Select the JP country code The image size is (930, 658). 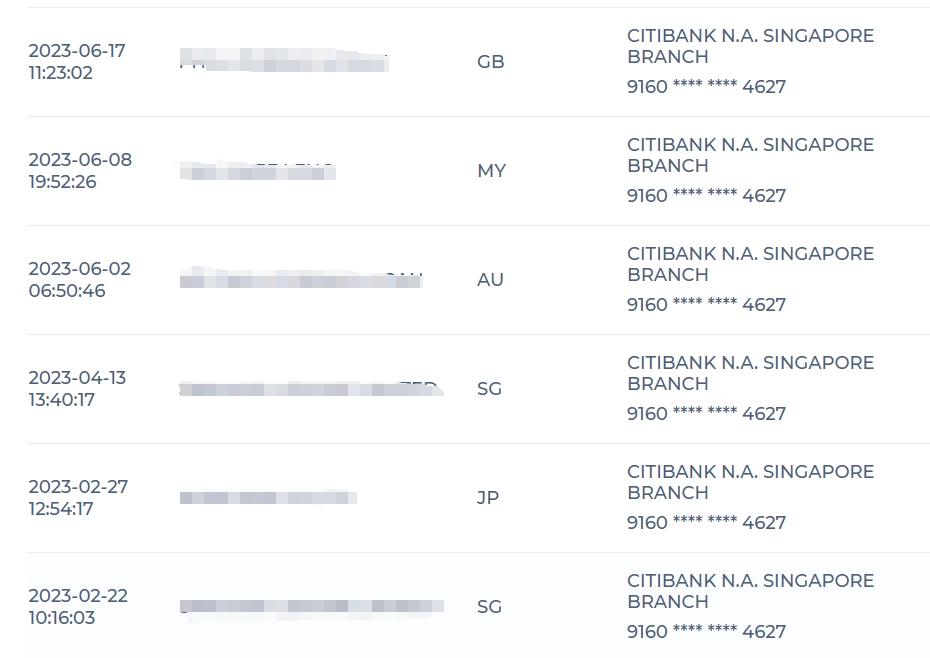pos(488,498)
